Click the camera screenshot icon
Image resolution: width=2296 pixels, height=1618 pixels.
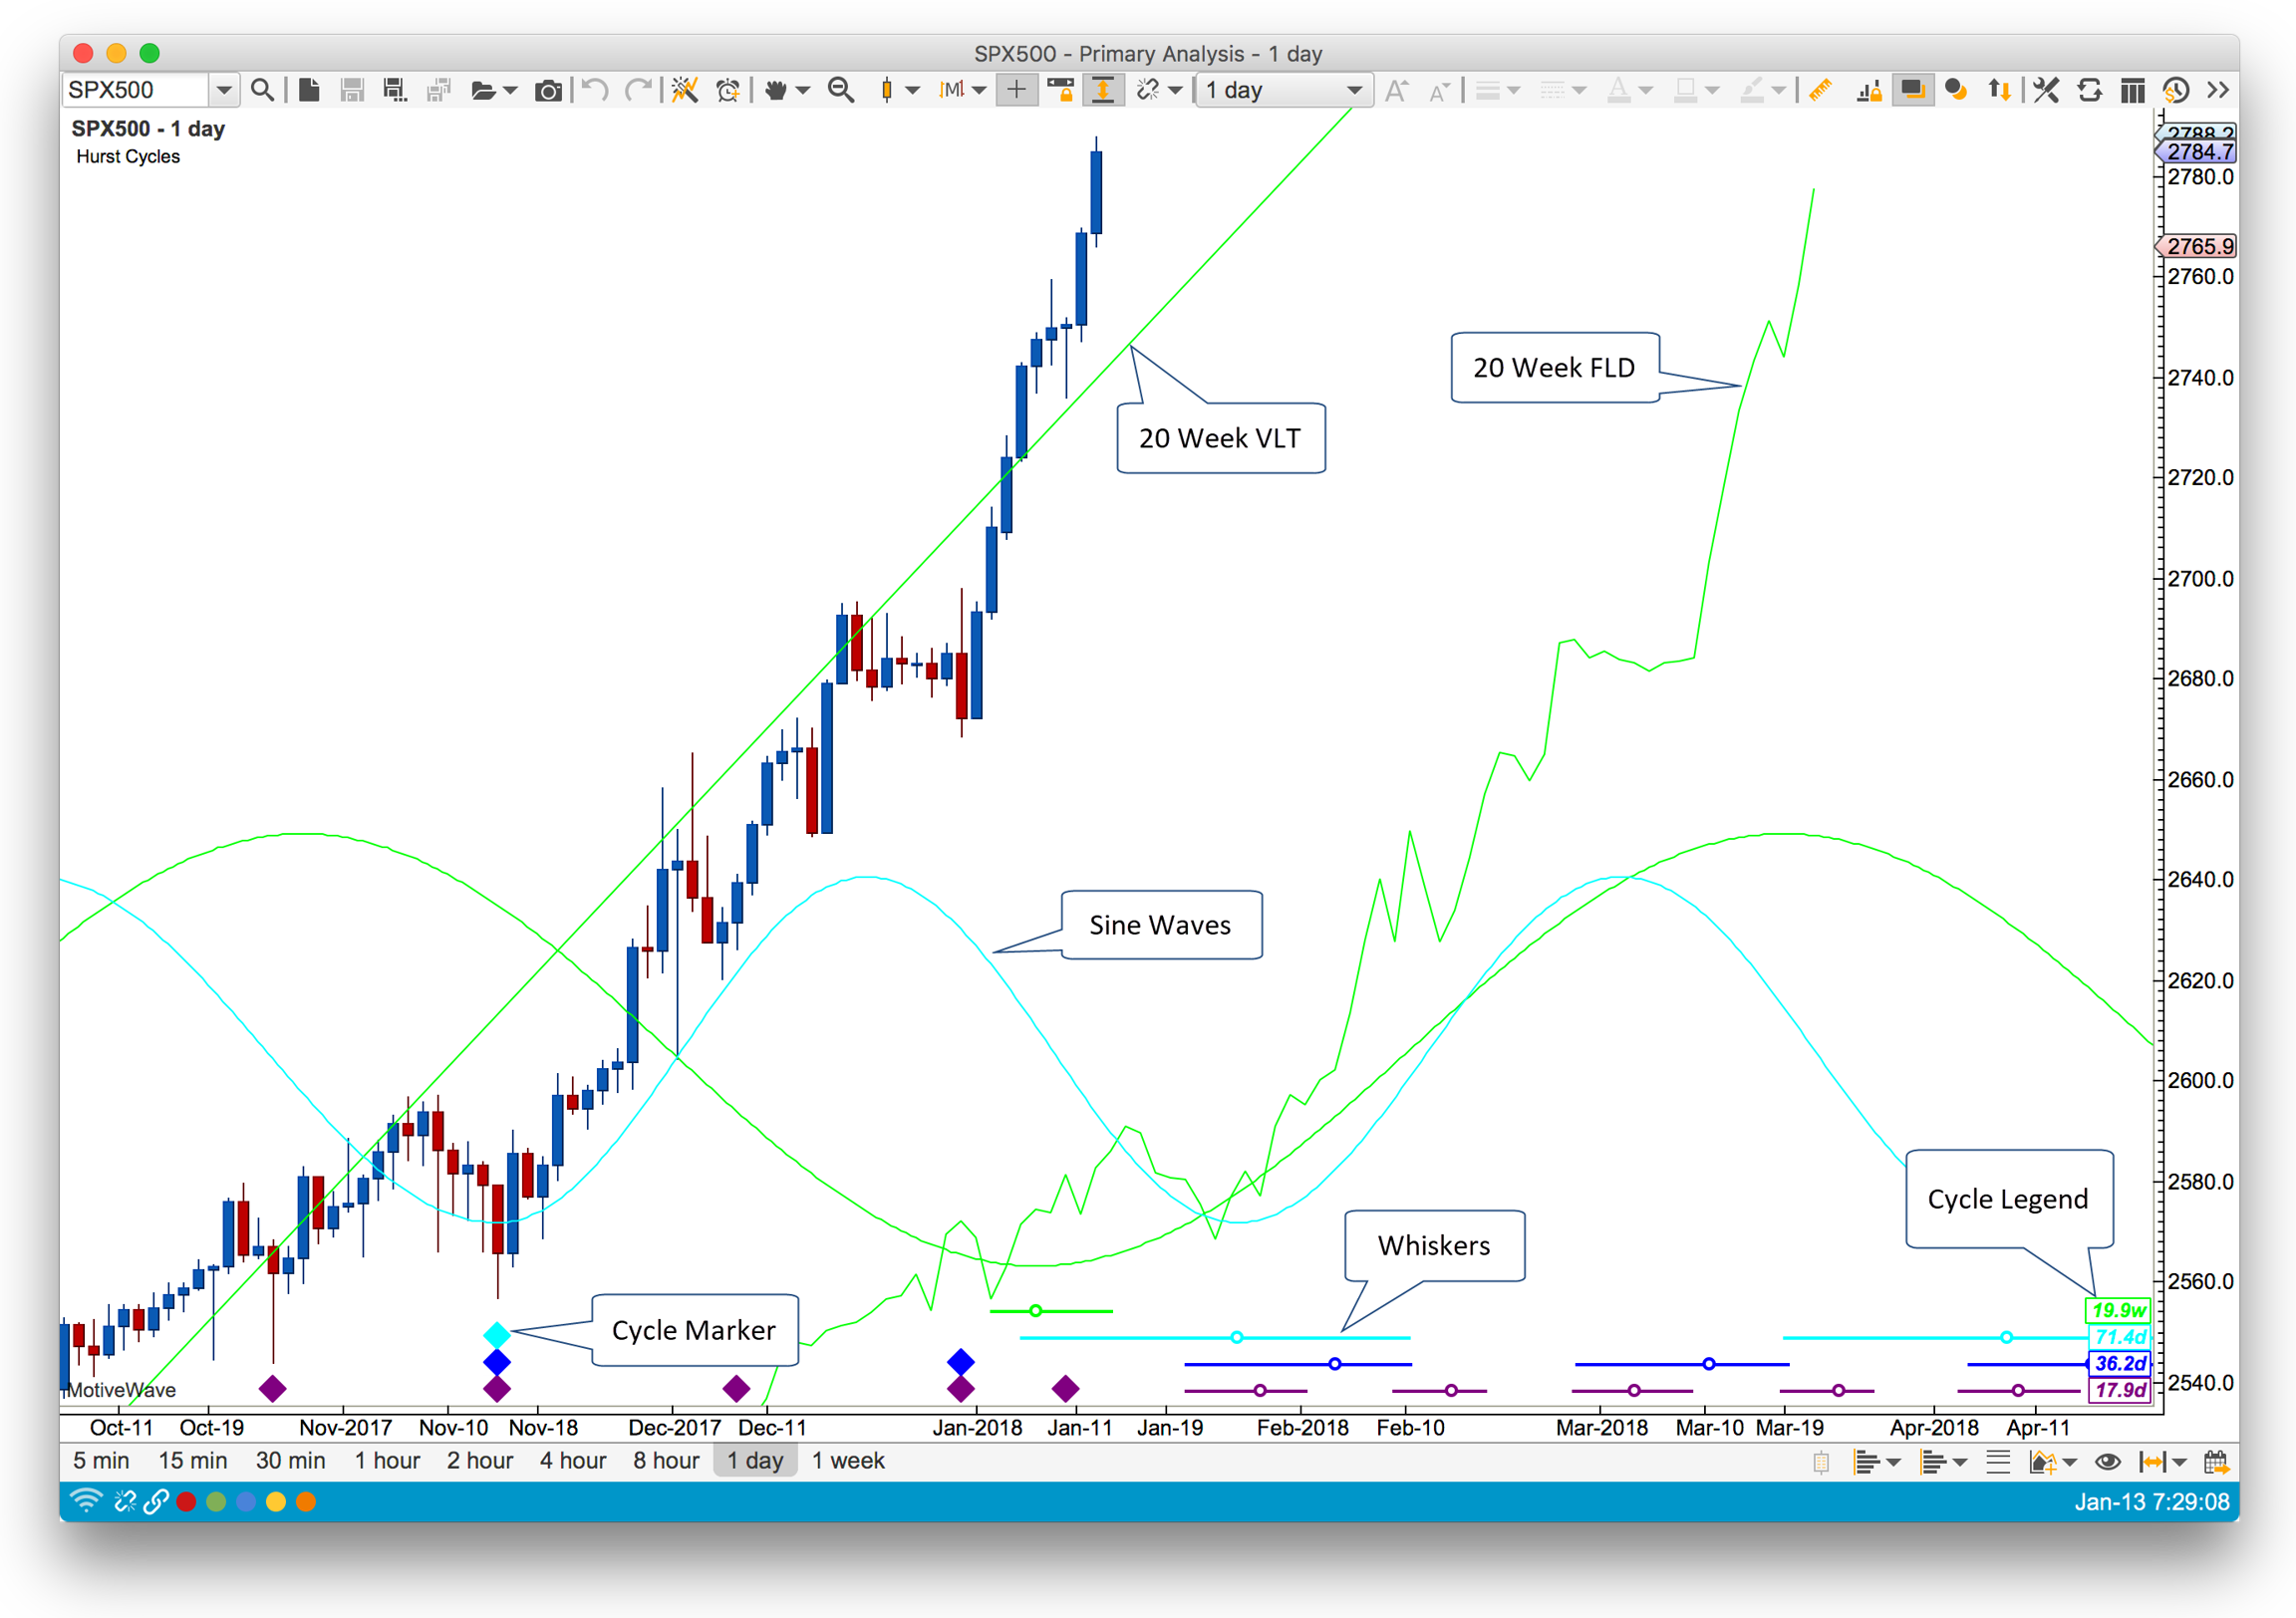(x=547, y=91)
